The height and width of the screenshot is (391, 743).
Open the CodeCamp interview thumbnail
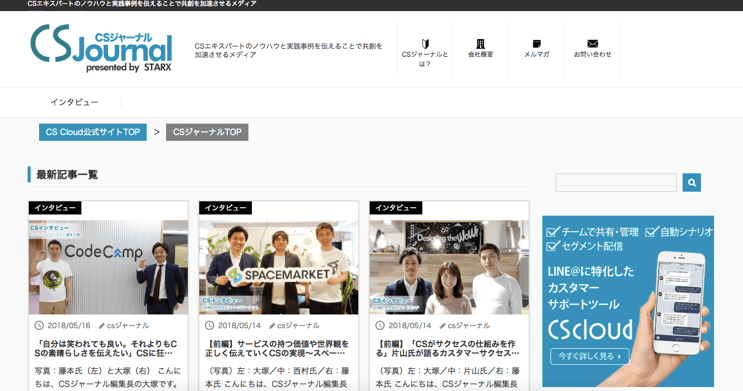[x=108, y=267]
